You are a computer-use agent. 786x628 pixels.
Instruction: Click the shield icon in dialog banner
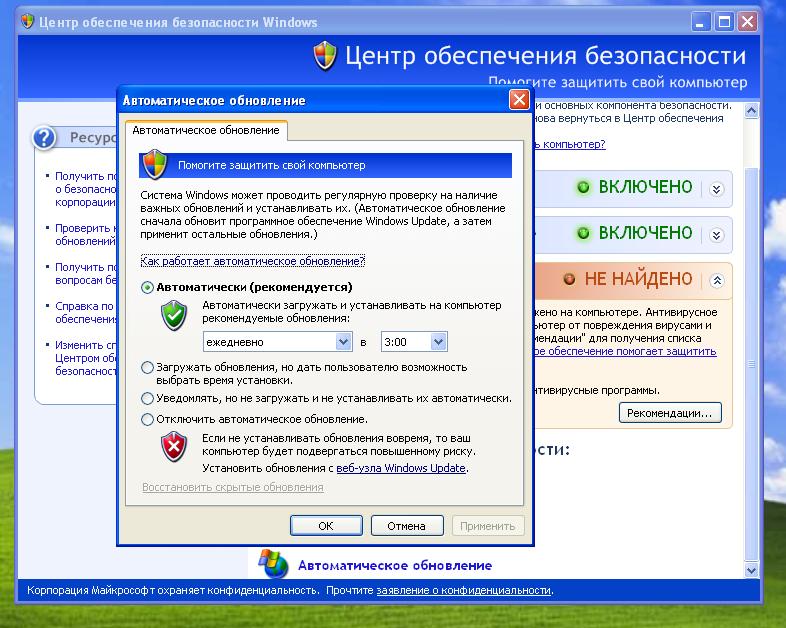pyautogui.click(x=154, y=165)
